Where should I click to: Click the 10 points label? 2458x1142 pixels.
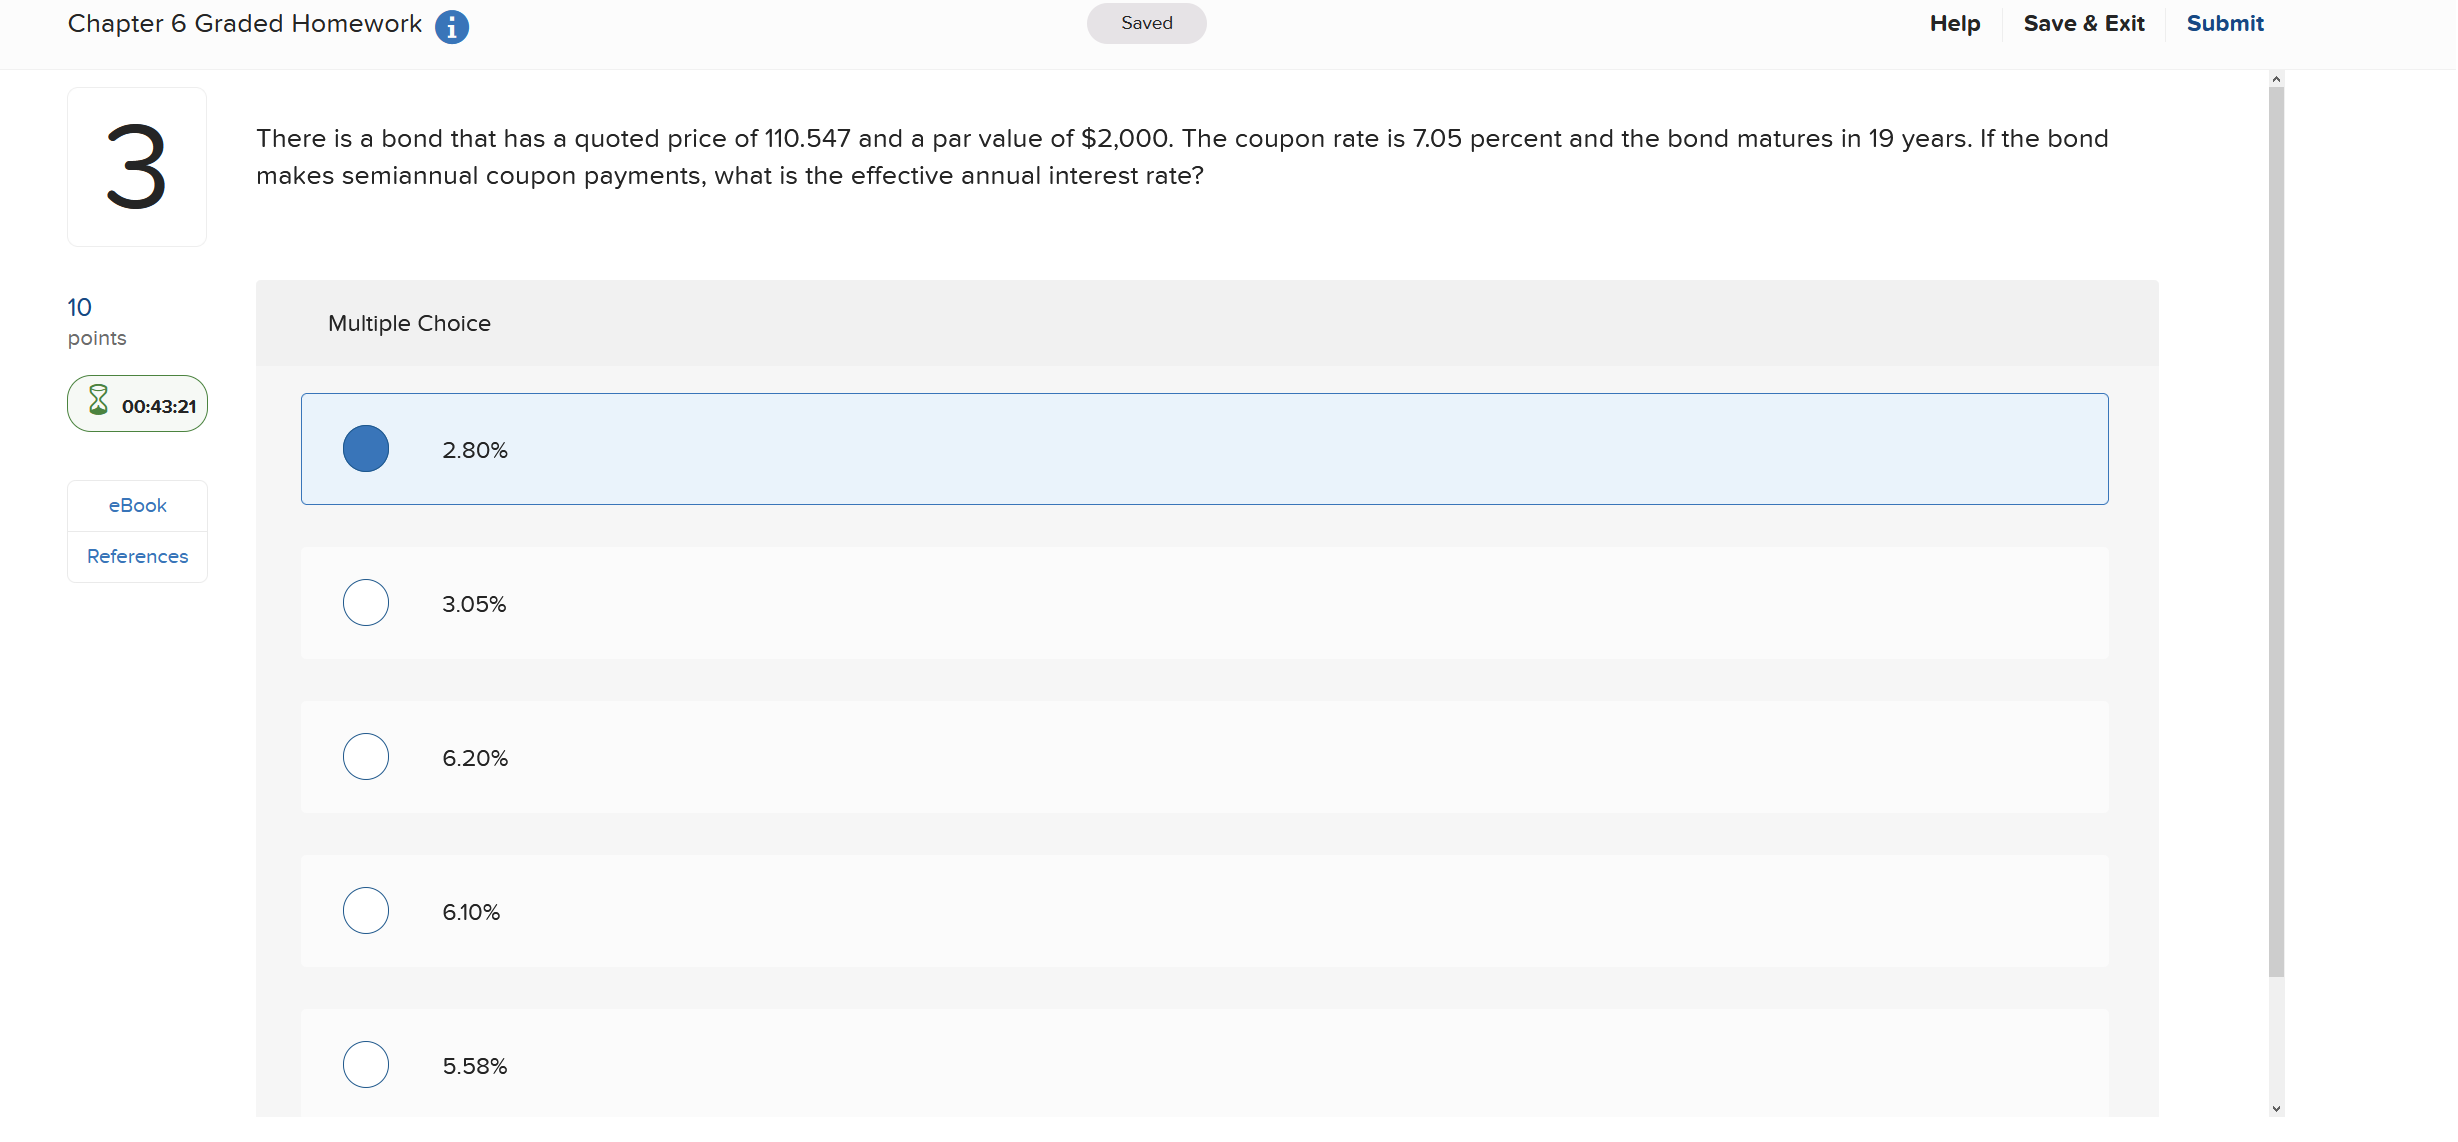[x=97, y=322]
